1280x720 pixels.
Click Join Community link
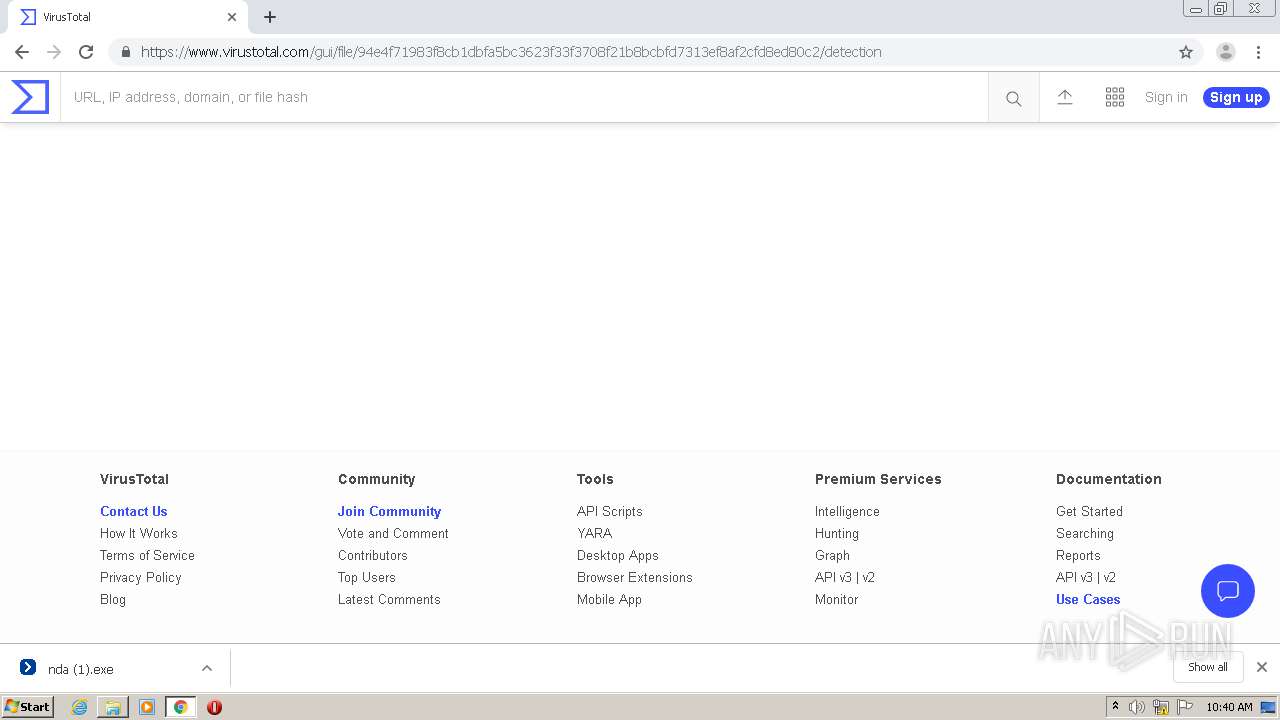(x=389, y=511)
